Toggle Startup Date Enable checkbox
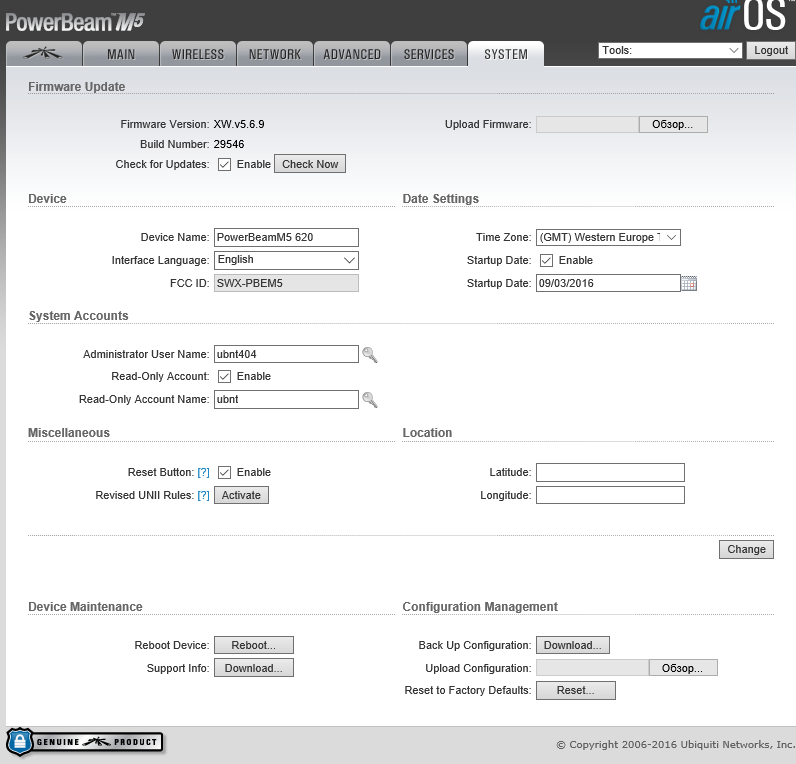This screenshot has width=796, height=764. pos(546,260)
